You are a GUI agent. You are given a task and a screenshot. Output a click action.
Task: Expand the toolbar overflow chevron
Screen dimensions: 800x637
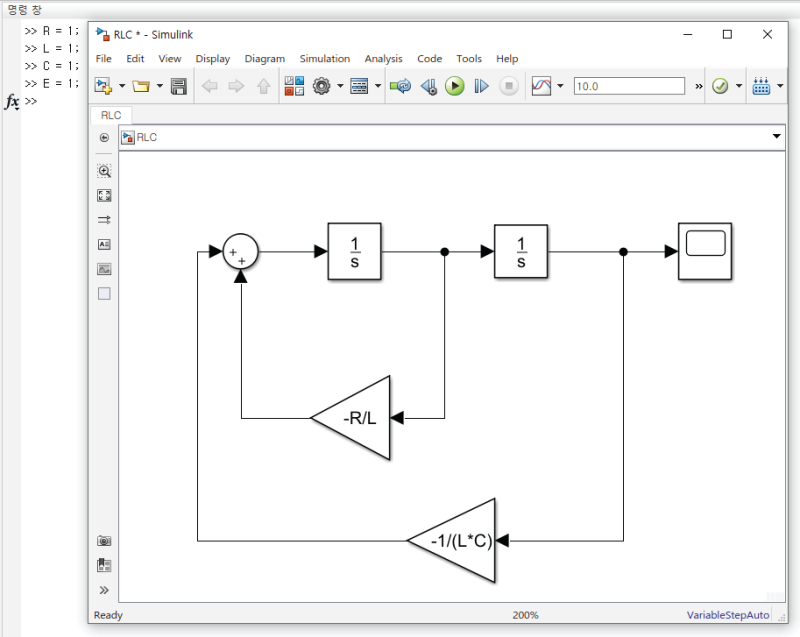697,85
